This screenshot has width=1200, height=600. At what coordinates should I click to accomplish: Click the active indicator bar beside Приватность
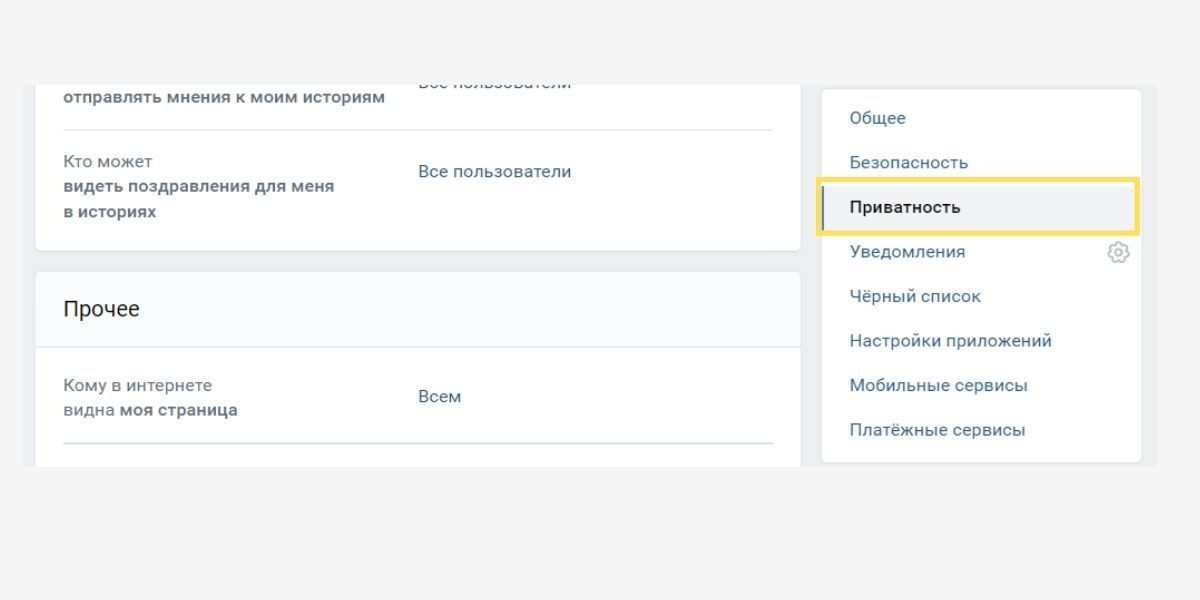coord(823,207)
